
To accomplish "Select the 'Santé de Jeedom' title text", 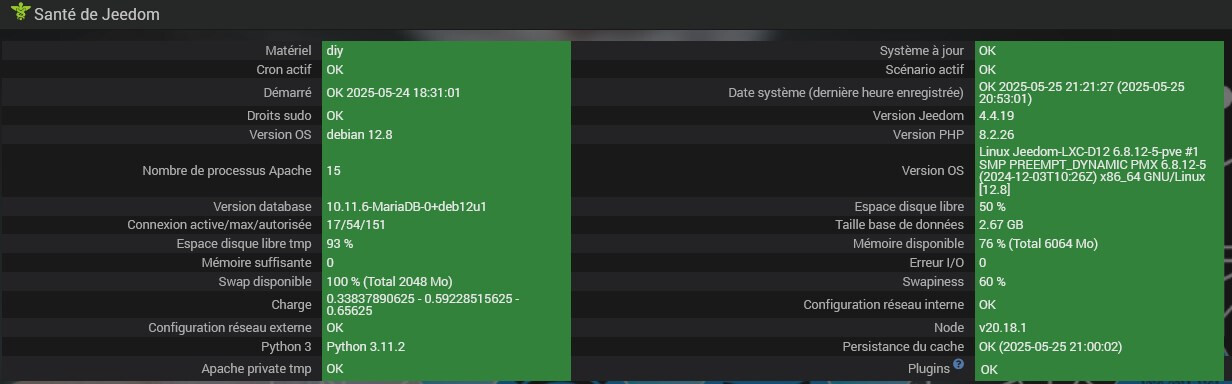I will pyautogui.click(x=97, y=15).
